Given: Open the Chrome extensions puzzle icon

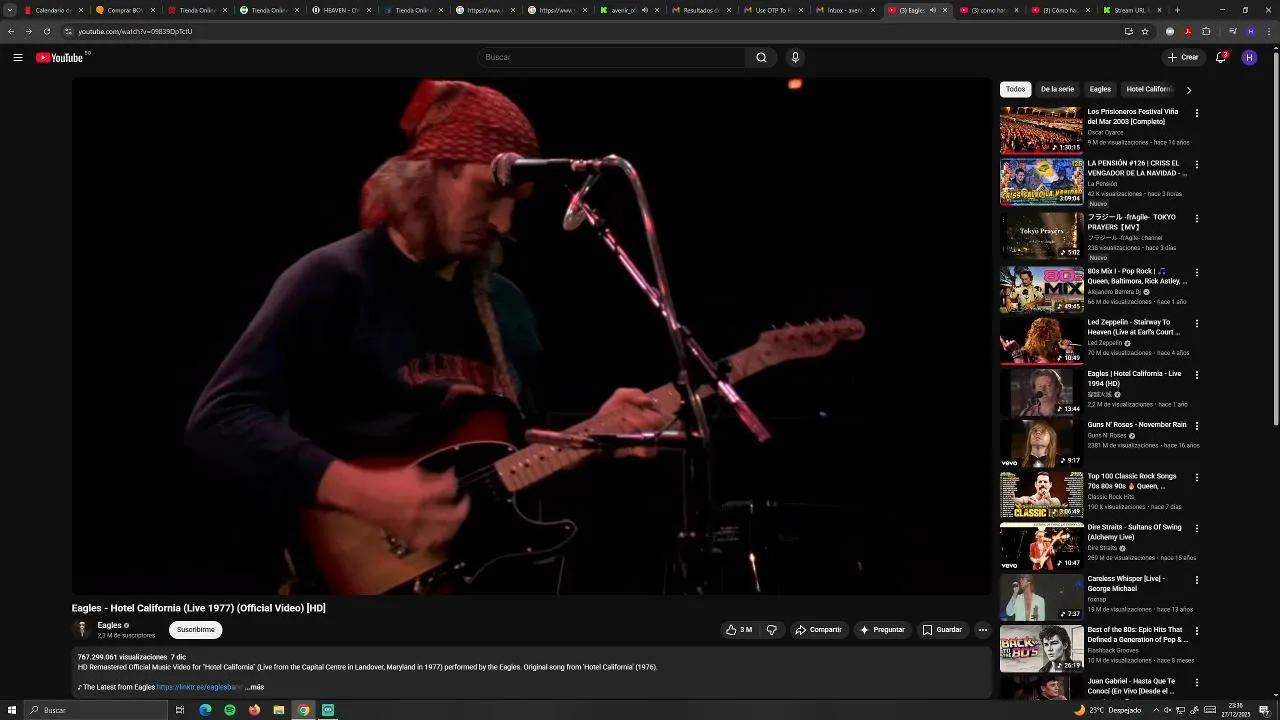Looking at the screenshot, I should tap(1206, 31).
